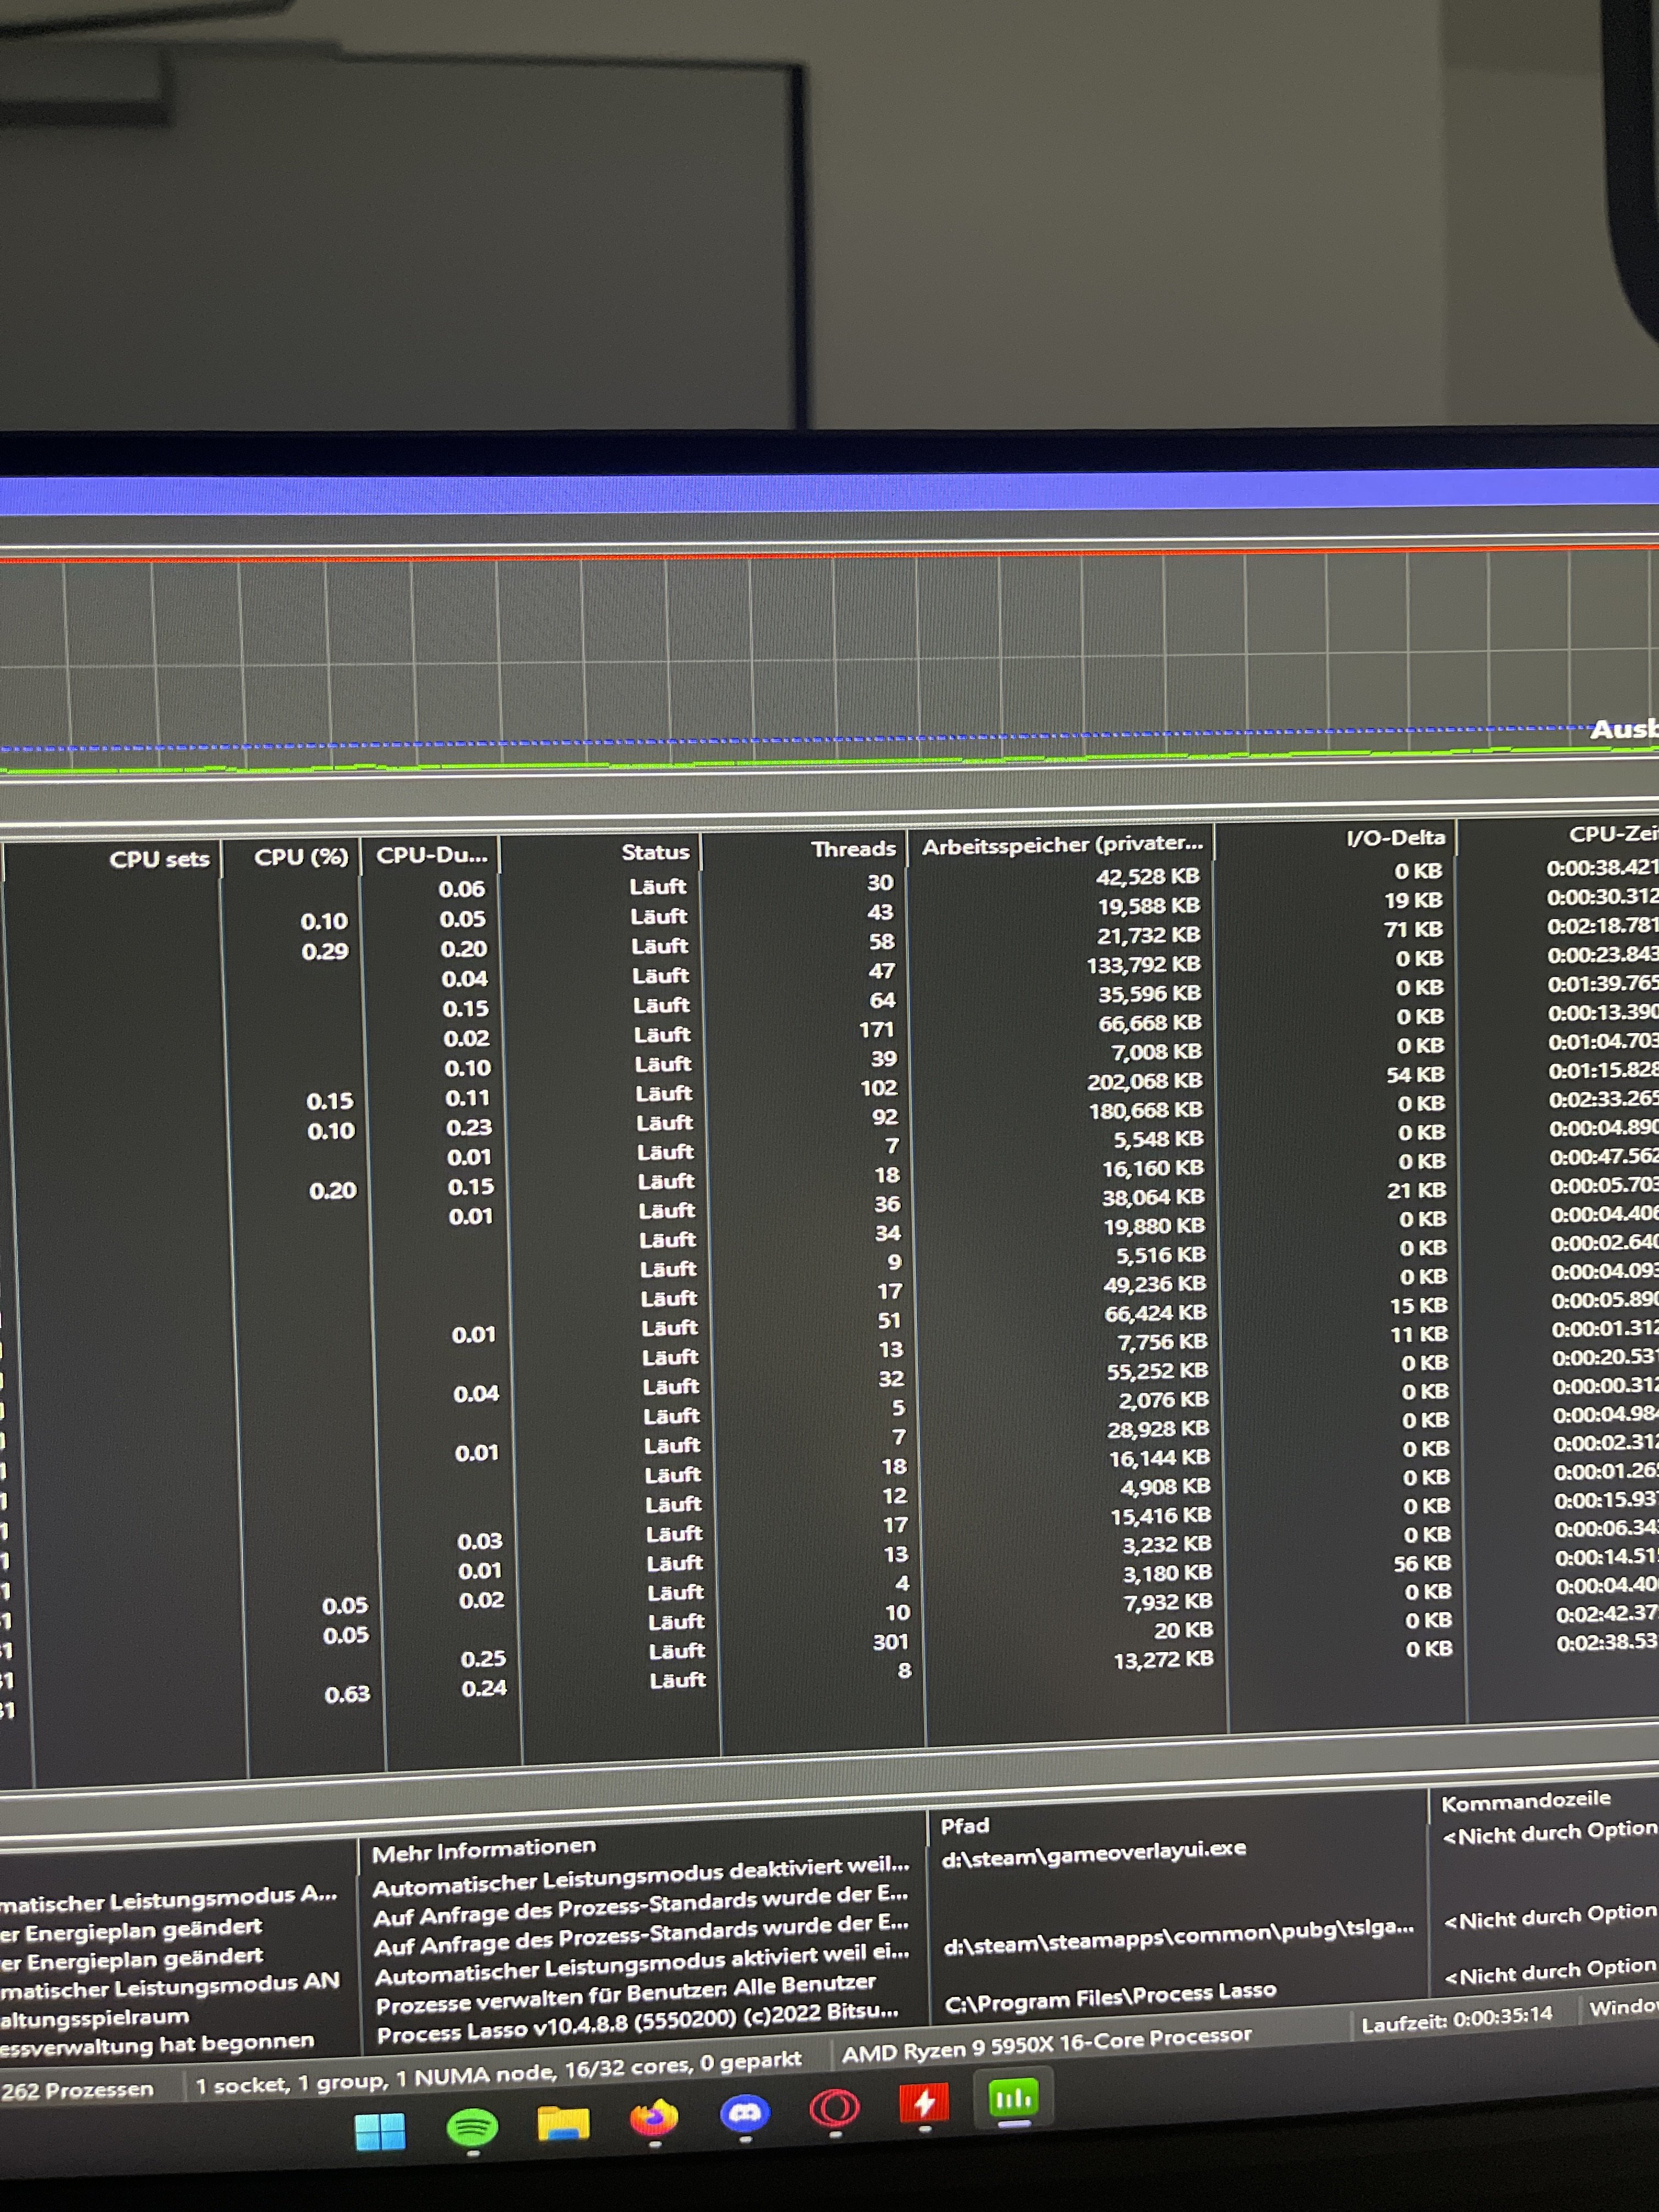Screen dimensions: 1659x2212
Task: Click the Pfad column header in log
Action: tap(964, 1826)
